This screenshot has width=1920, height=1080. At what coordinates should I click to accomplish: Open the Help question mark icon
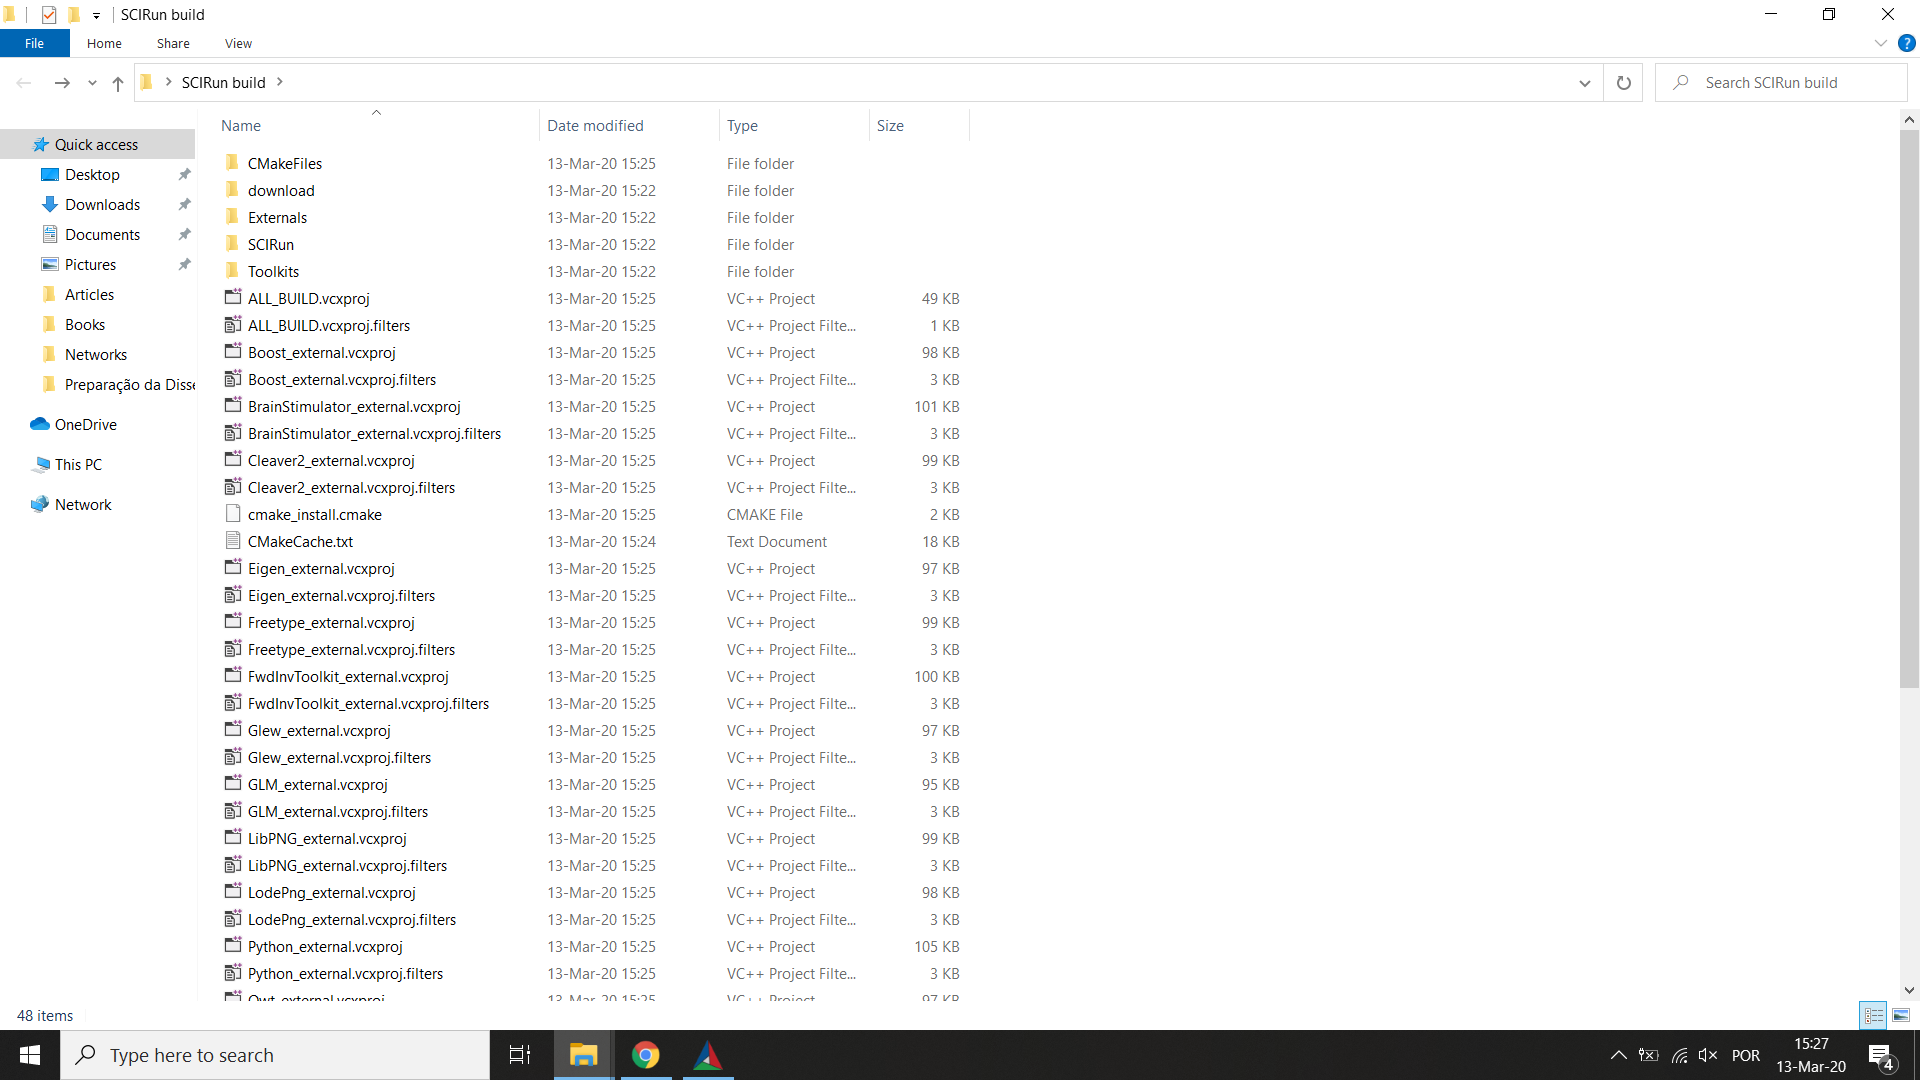coord(1906,43)
